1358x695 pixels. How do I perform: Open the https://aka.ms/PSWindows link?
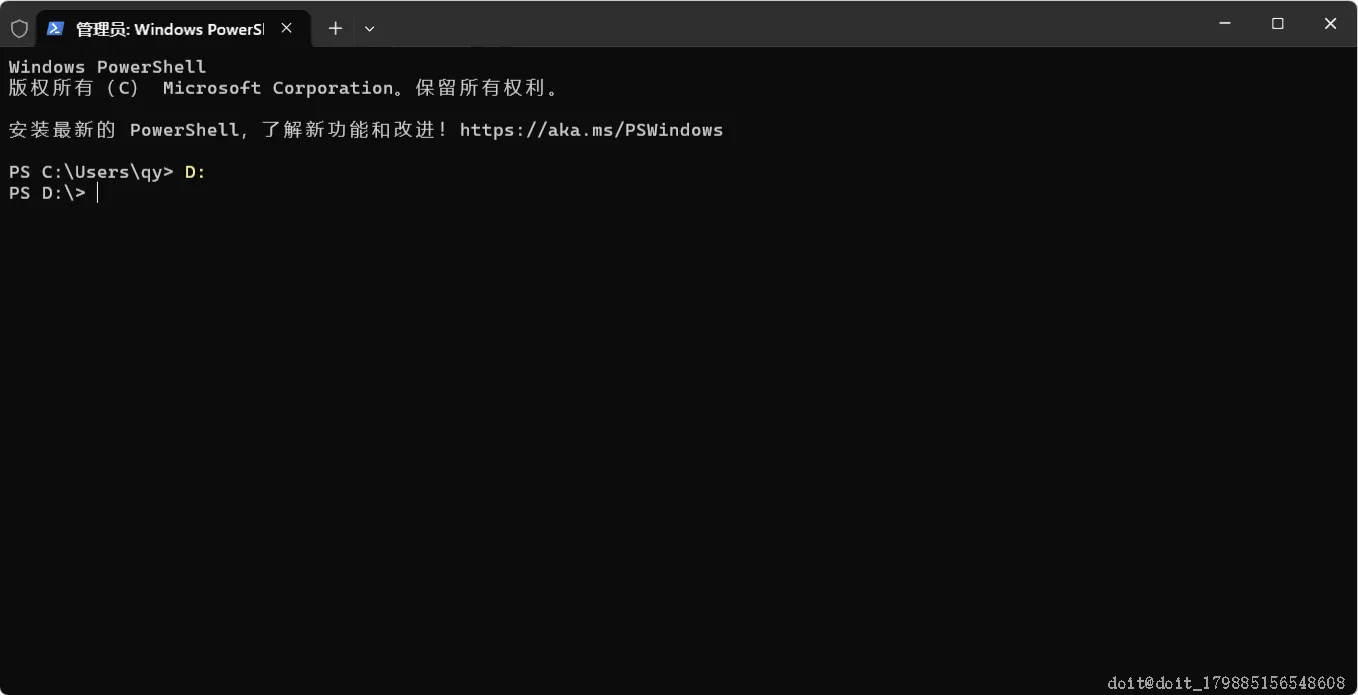(x=591, y=130)
